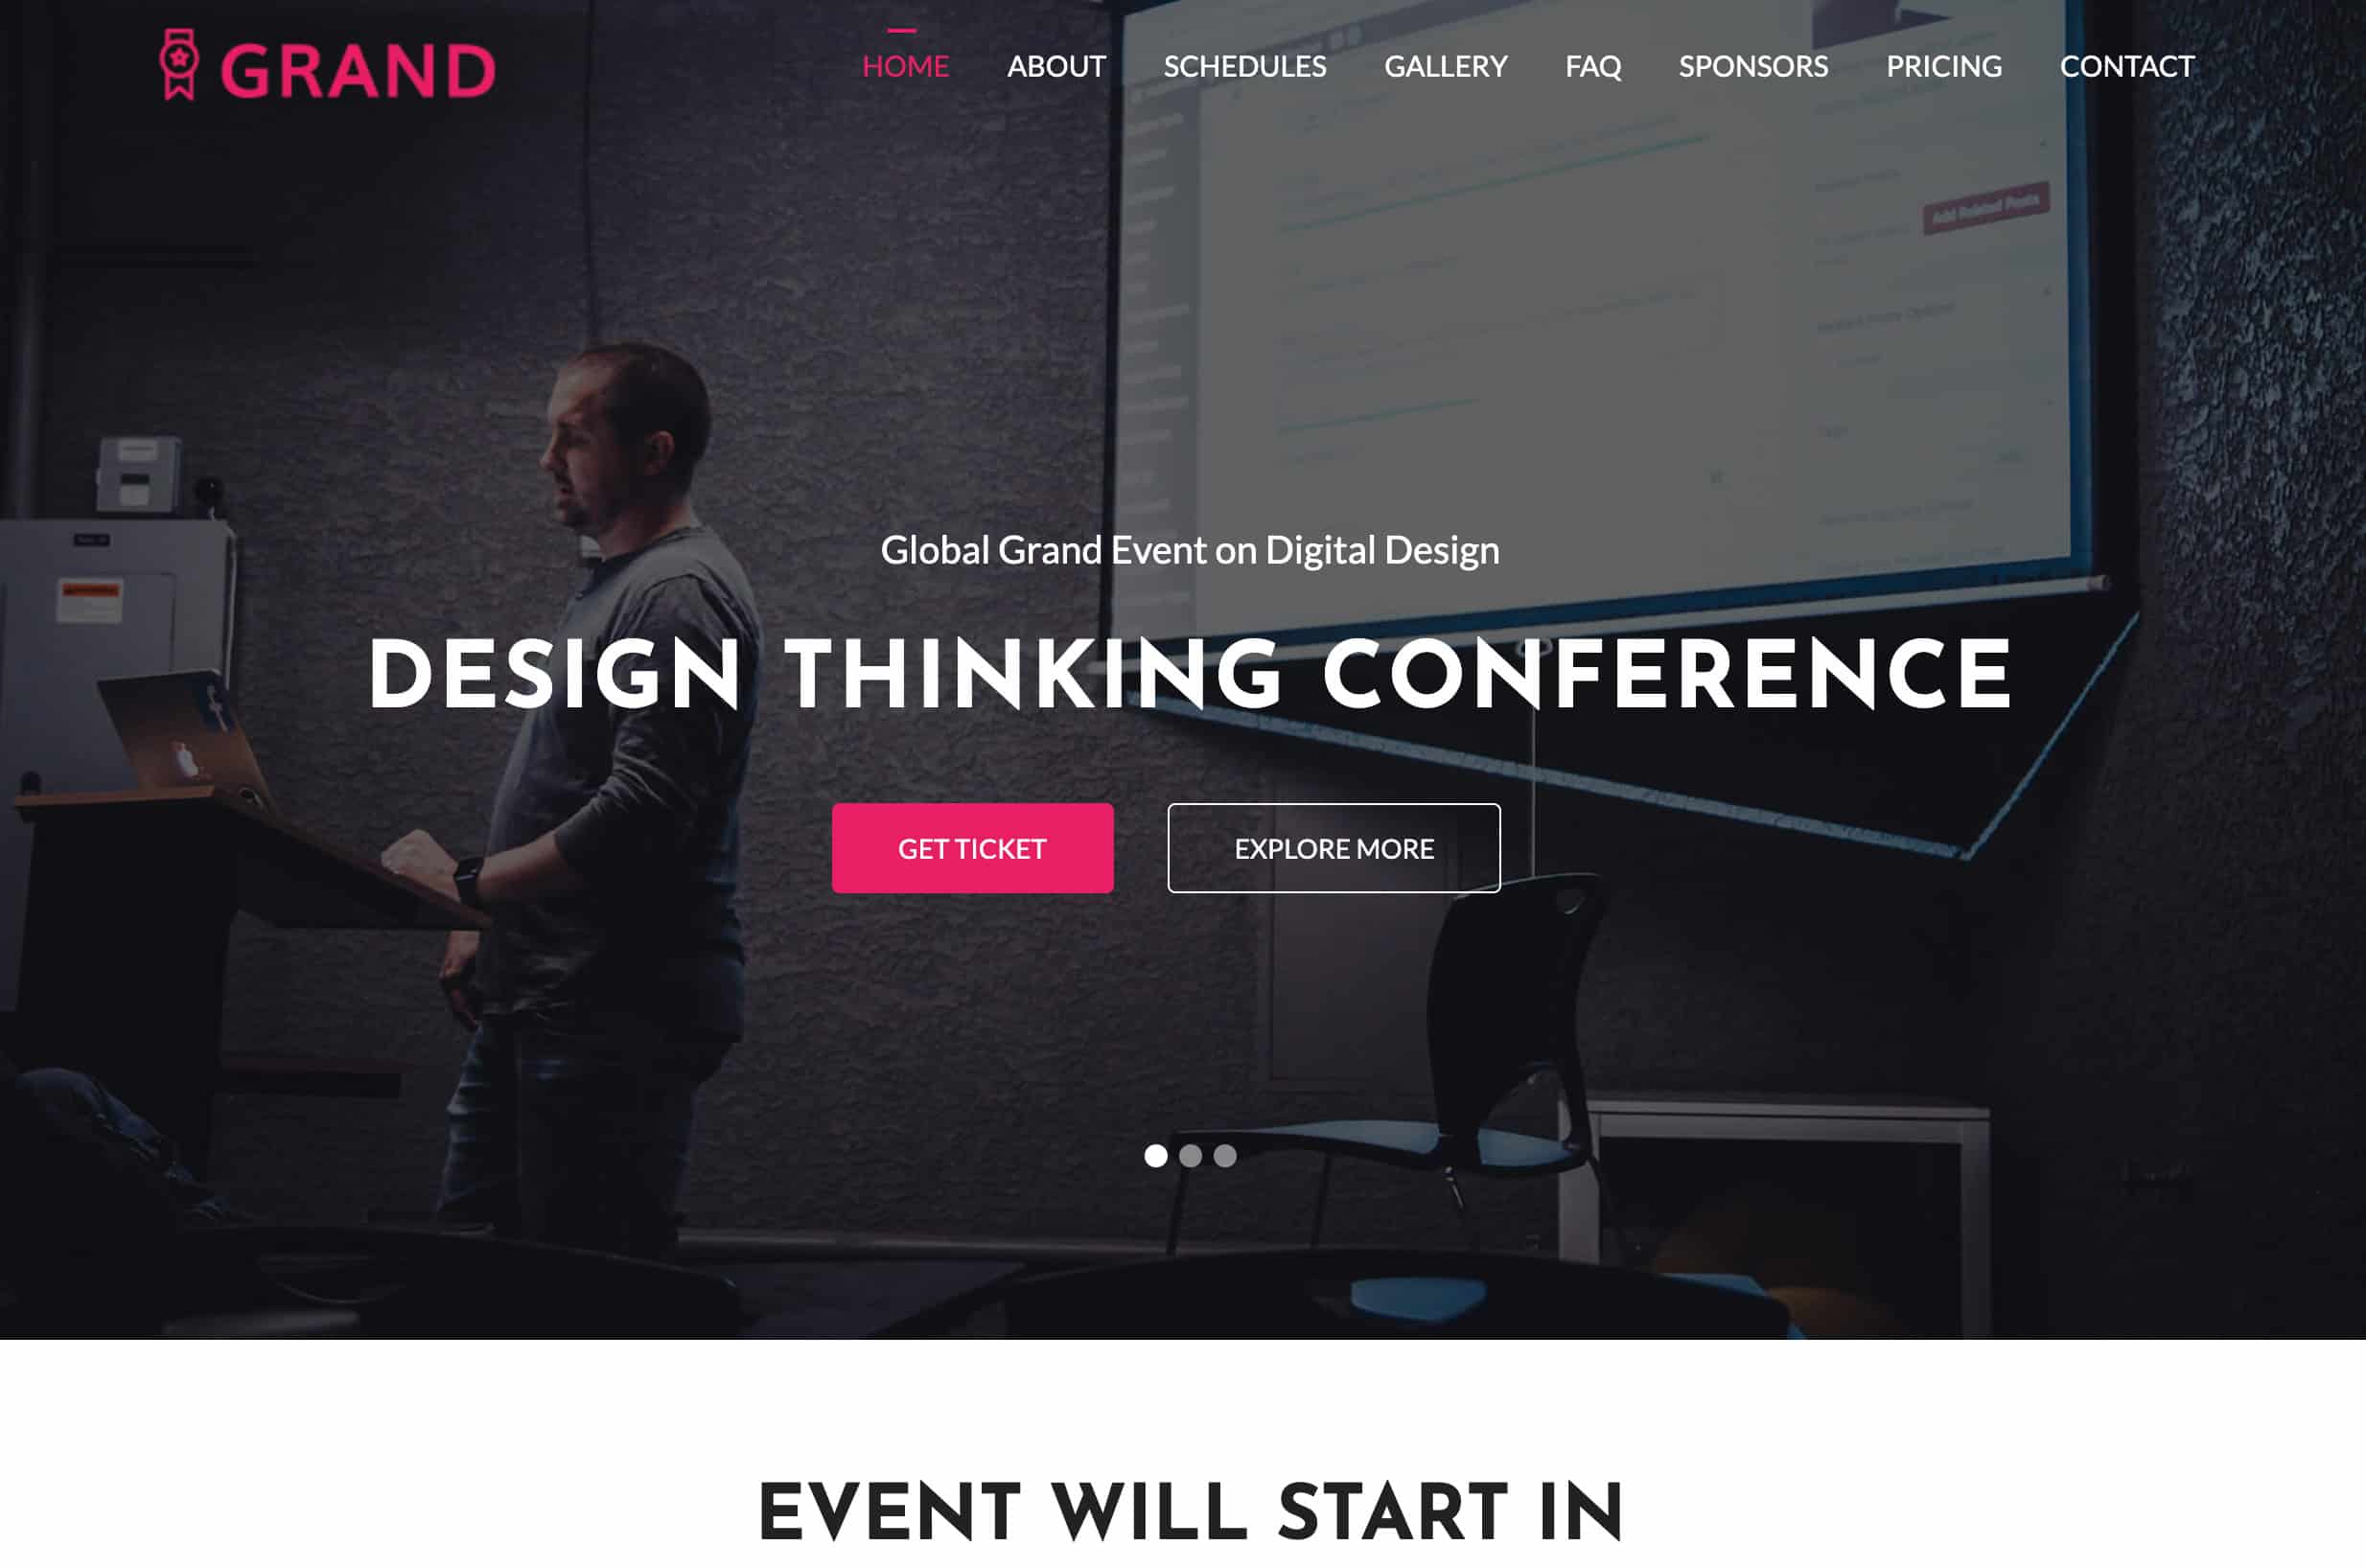Navigate to the HOME menu item
Viewport: 2366px width, 1568px height.
(903, 65)
